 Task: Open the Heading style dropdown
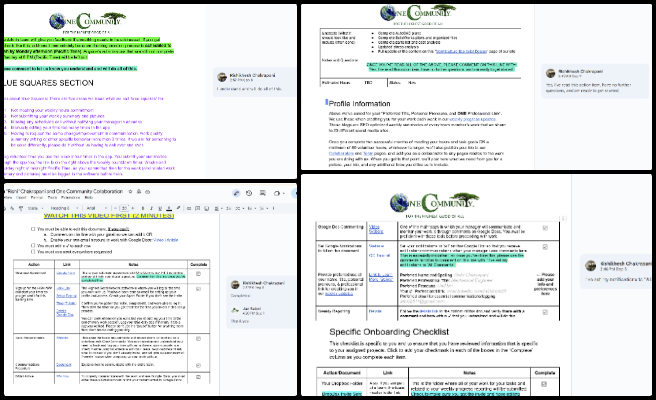pyautogui.click(x=60, y=207)
